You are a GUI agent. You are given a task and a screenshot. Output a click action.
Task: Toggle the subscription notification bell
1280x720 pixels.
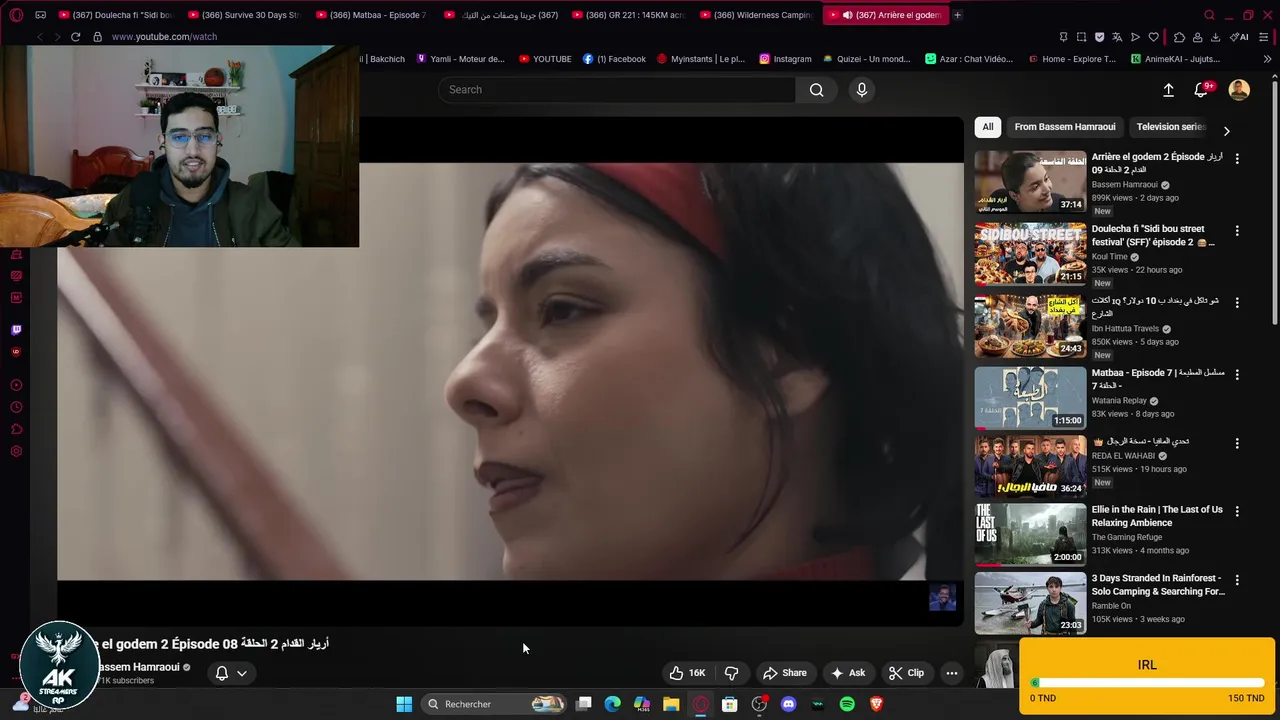222,673
